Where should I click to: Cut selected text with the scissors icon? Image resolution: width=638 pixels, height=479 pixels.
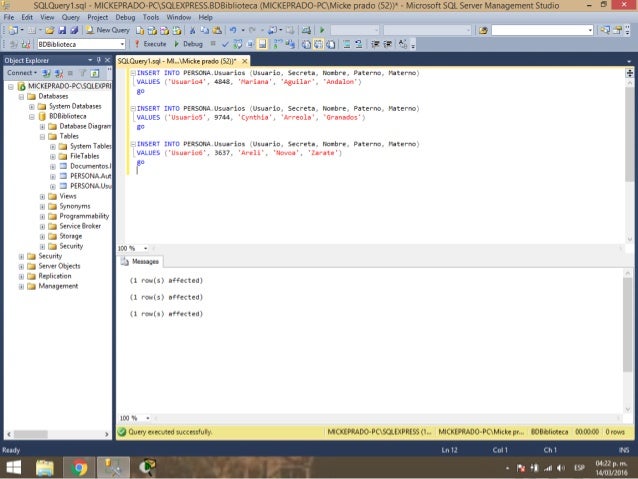click(192, 30)
